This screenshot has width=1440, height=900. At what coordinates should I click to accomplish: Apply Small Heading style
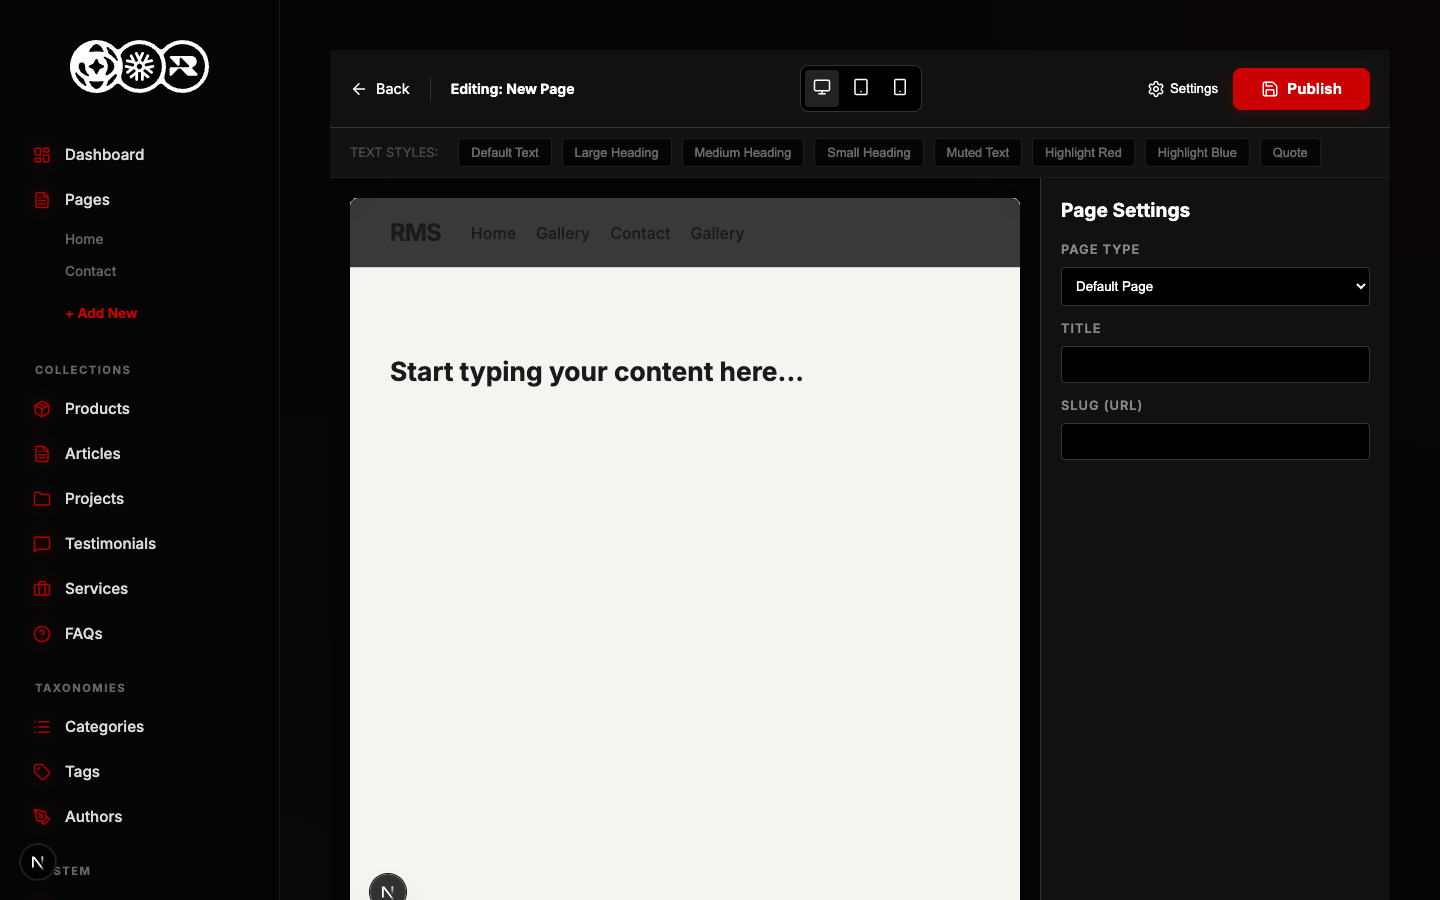click(869, 153)
